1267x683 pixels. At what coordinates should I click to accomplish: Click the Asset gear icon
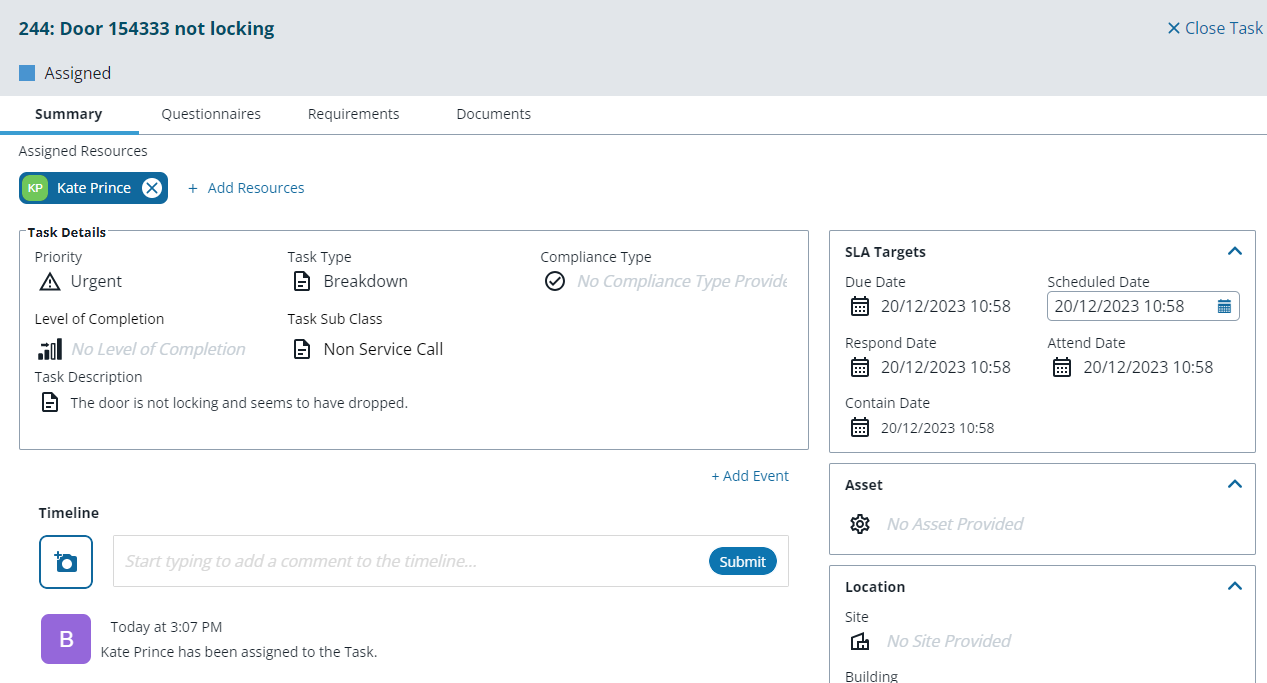[860, 524]
